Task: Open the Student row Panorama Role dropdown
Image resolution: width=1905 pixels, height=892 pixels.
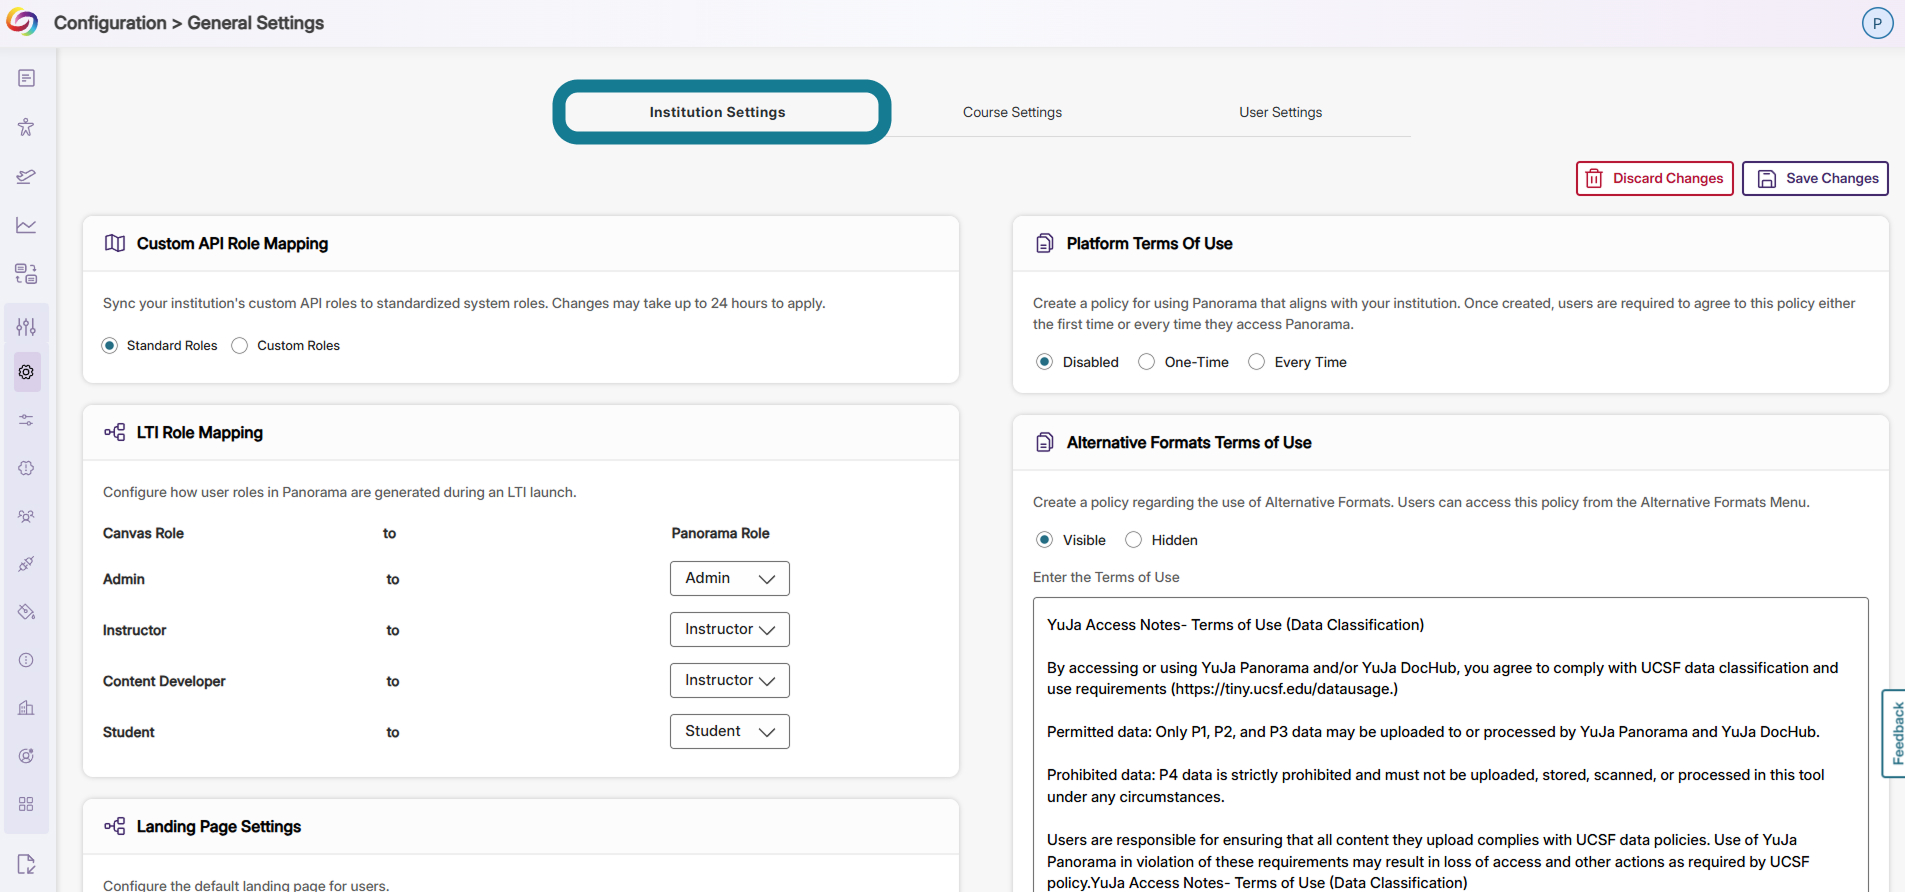Action: point(730,731)
